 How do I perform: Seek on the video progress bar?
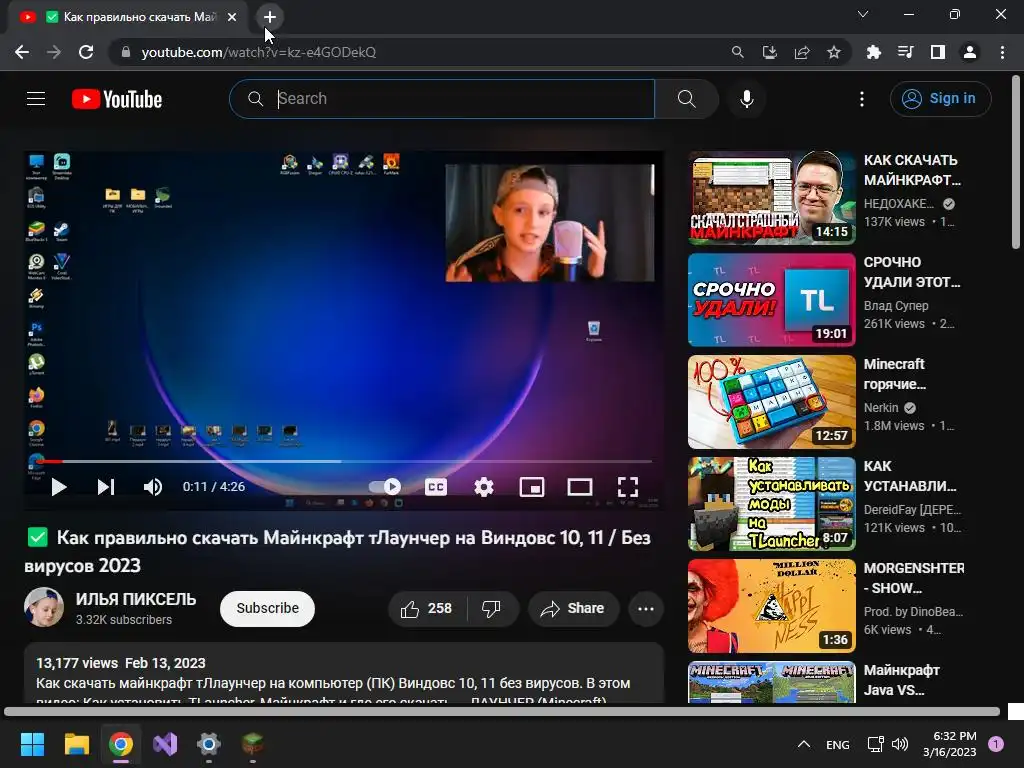(344, 461)
